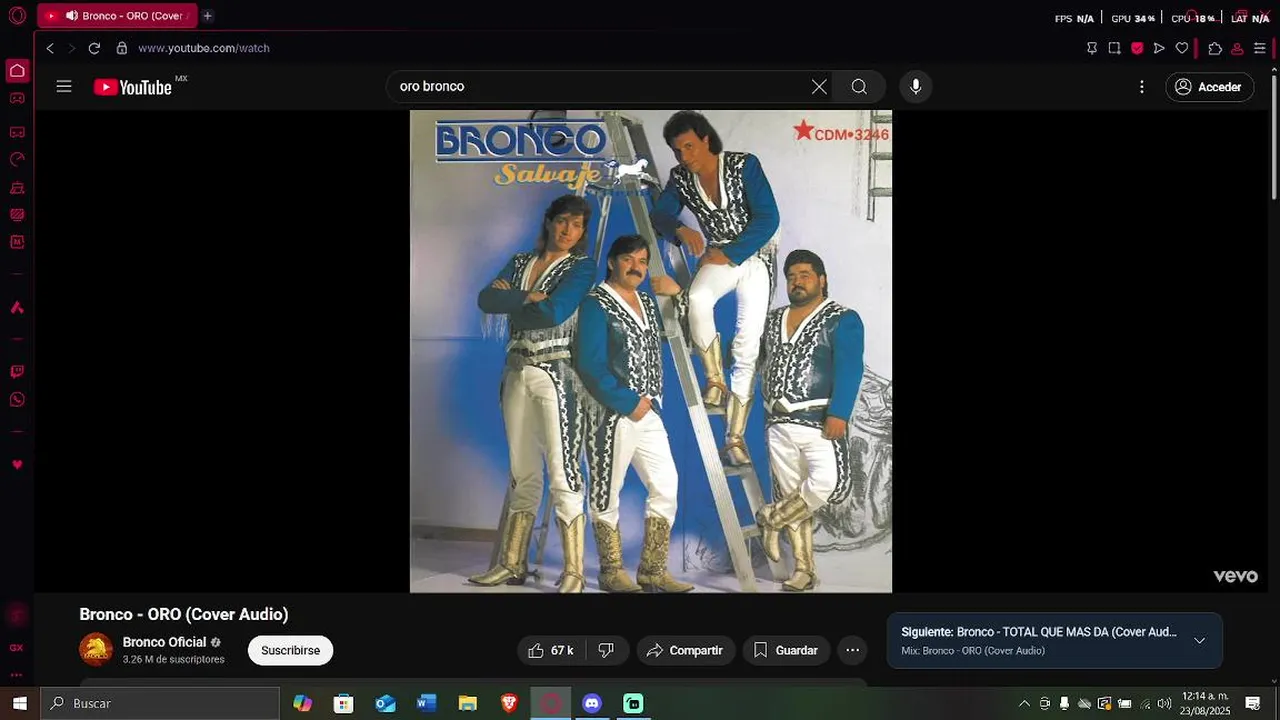This screenshot has width=1280, height=720.
Task: Open the extensions puzzle icon
Action: [1215, 48]
